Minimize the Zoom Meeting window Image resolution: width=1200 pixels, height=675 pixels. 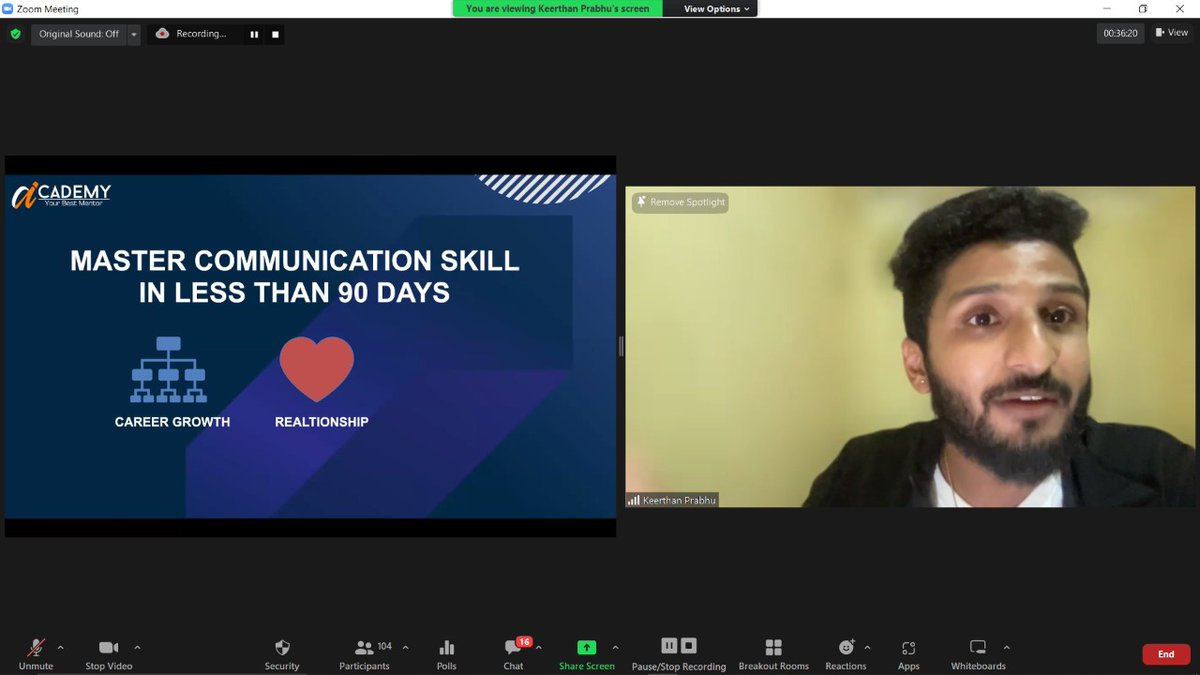coord(1108,8)
